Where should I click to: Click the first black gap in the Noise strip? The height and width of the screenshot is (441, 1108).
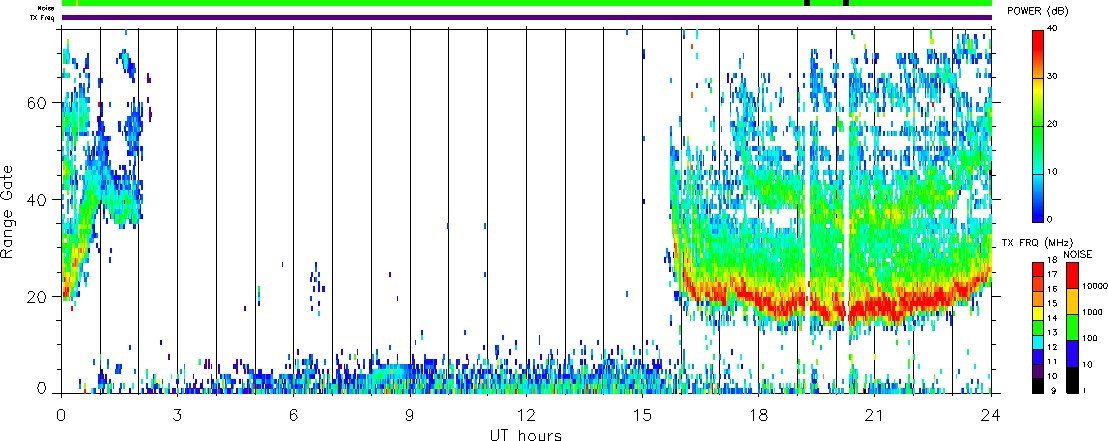pos(807,4)
